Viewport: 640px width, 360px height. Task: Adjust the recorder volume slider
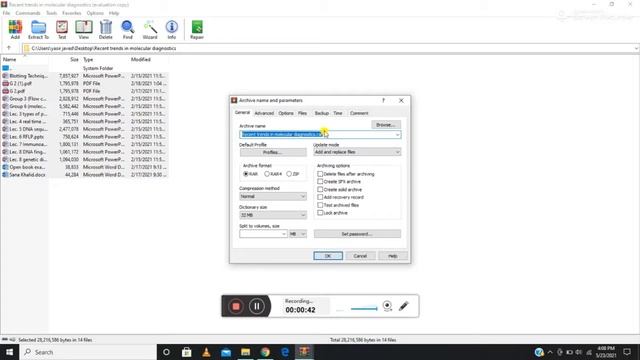click(364, 309)
